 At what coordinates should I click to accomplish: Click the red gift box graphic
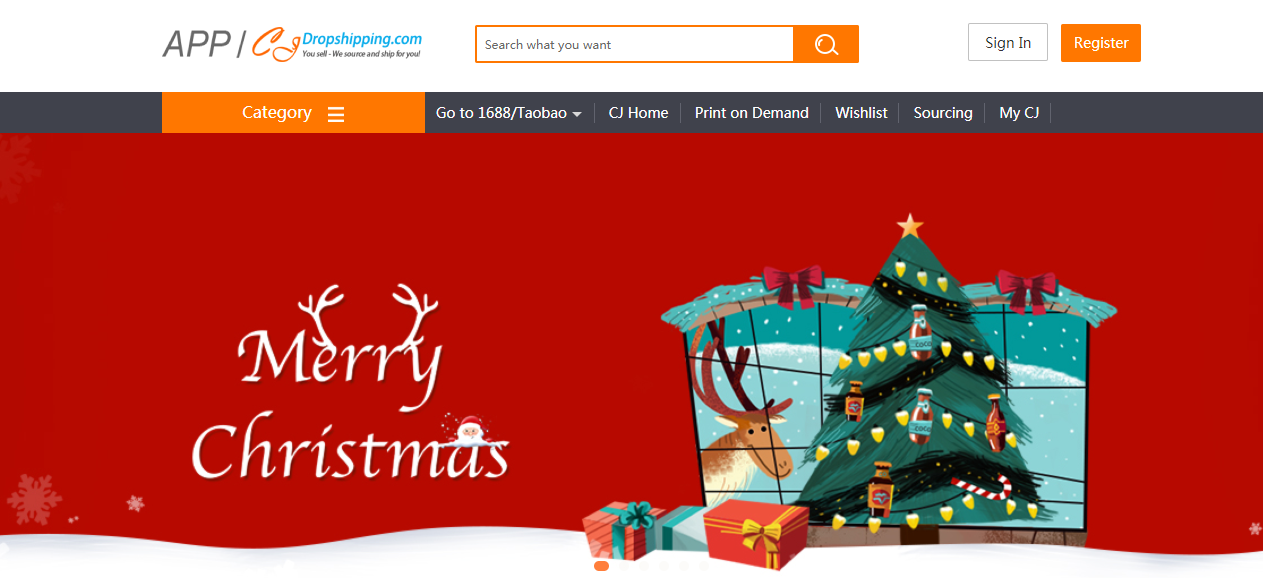click(754, 533)
